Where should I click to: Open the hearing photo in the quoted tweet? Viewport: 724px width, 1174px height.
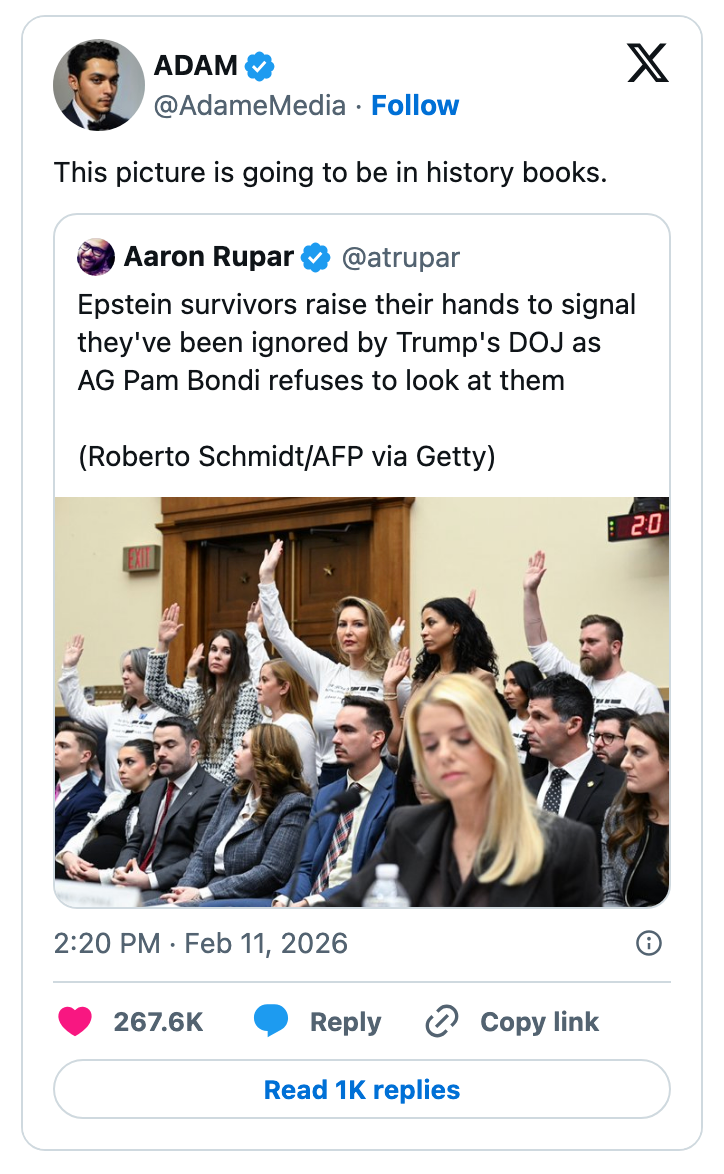(362, 701)
